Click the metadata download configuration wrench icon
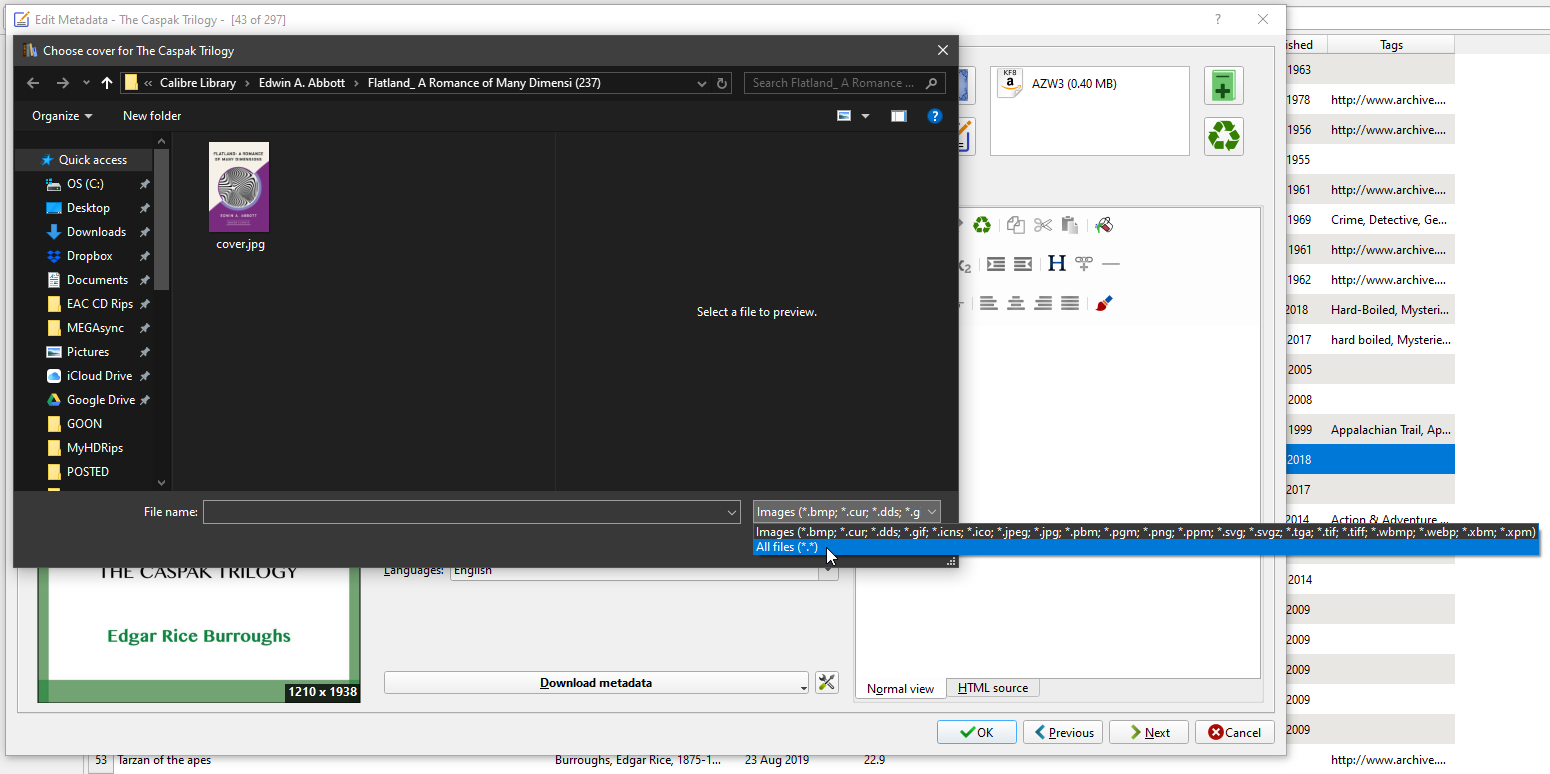The width and height of the screenshot is (1550, 774). [x=827, y=683]
